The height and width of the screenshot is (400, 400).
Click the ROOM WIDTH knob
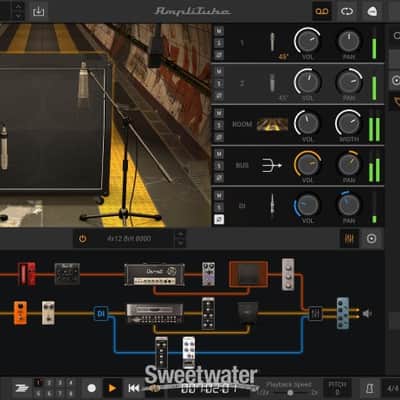click(348, 123)
